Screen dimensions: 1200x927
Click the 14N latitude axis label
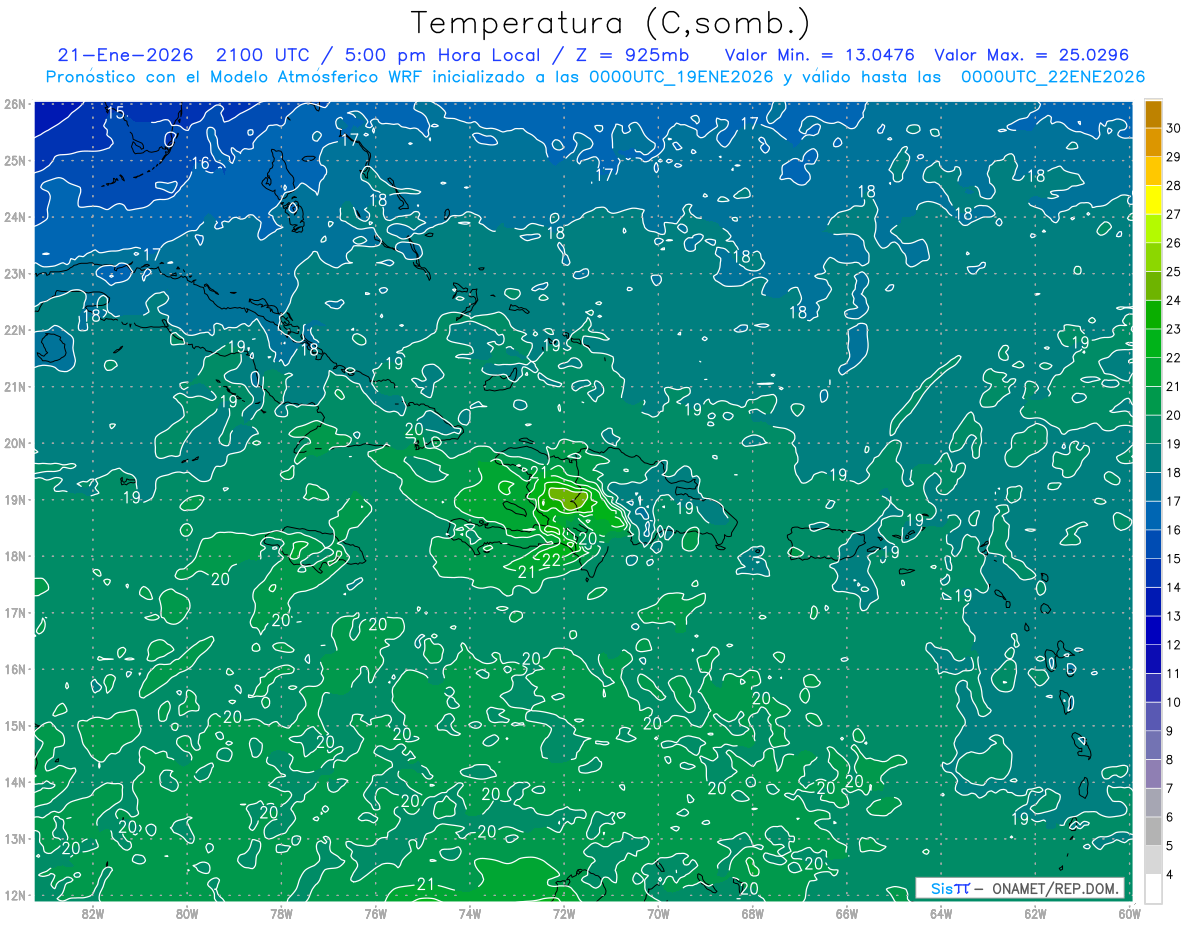(x=15, y=782)
